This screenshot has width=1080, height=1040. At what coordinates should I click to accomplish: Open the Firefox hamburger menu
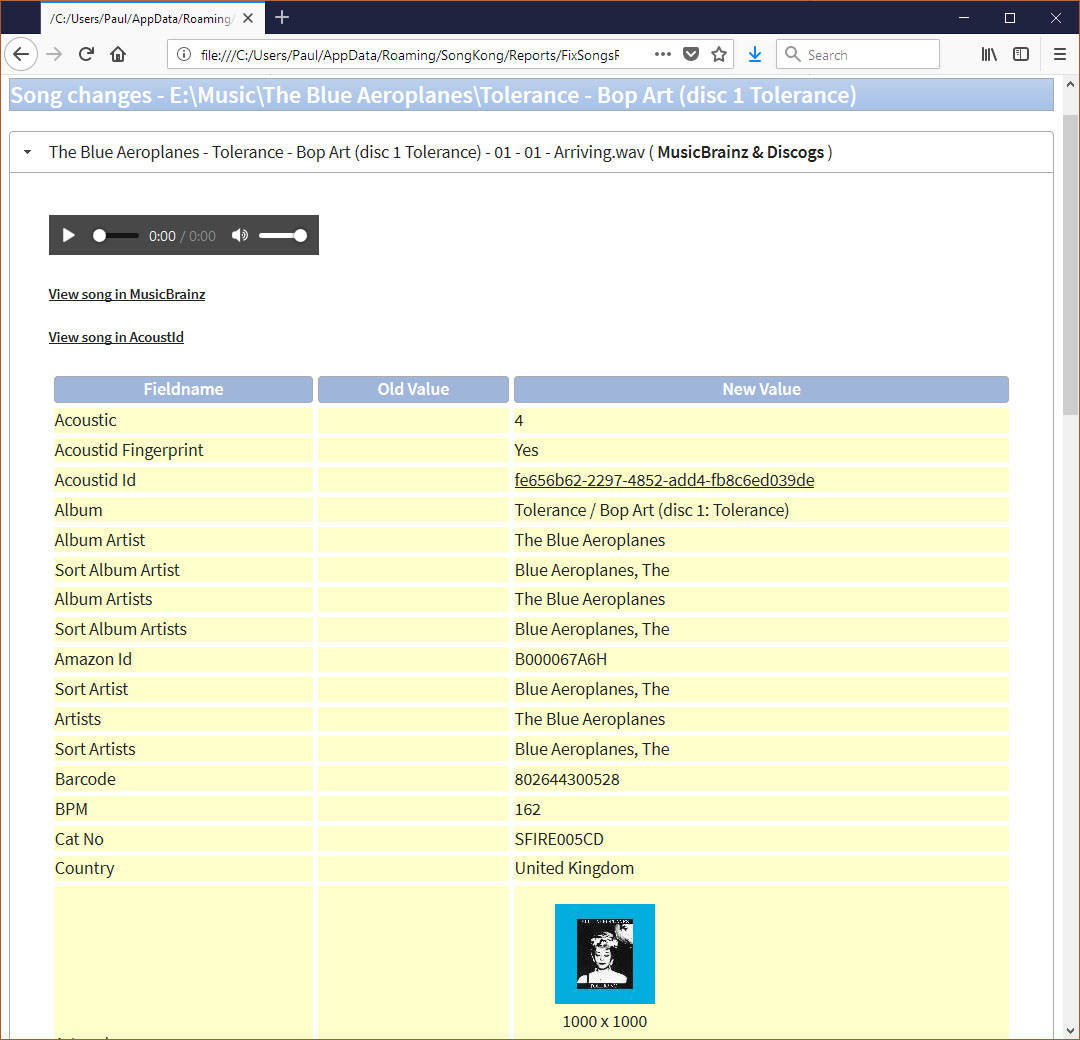[1059, 54]
